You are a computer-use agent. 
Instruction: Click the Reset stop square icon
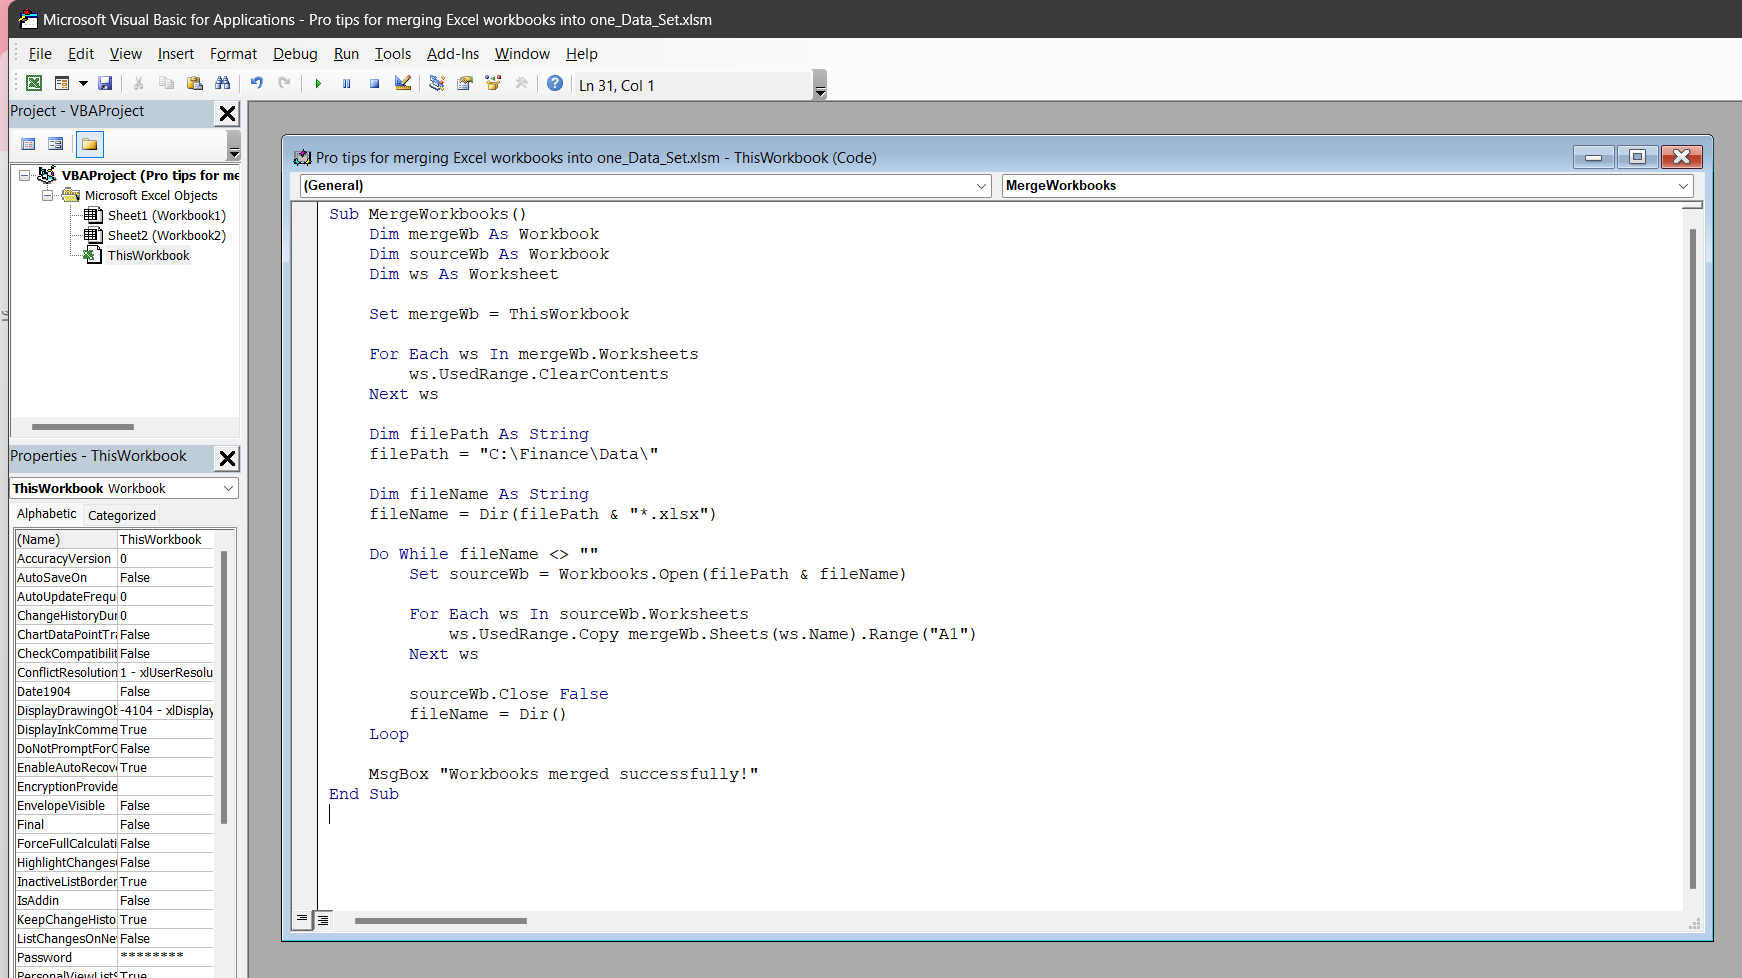[x=374, y=84]
